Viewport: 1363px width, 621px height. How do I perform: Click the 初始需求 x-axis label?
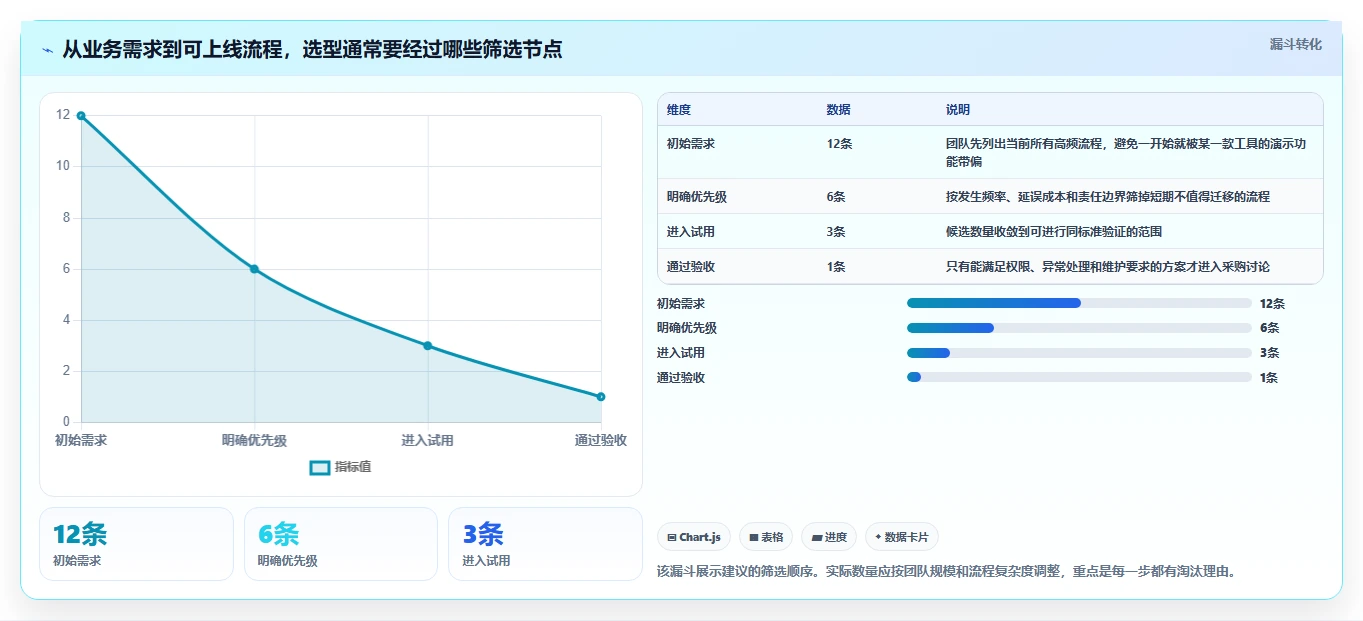pyautogui.click(x=81, y=440)
